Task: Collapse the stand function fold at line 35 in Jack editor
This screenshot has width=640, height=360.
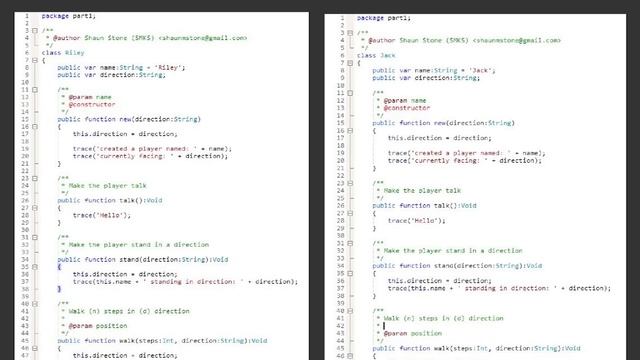Action: (350, 273)
